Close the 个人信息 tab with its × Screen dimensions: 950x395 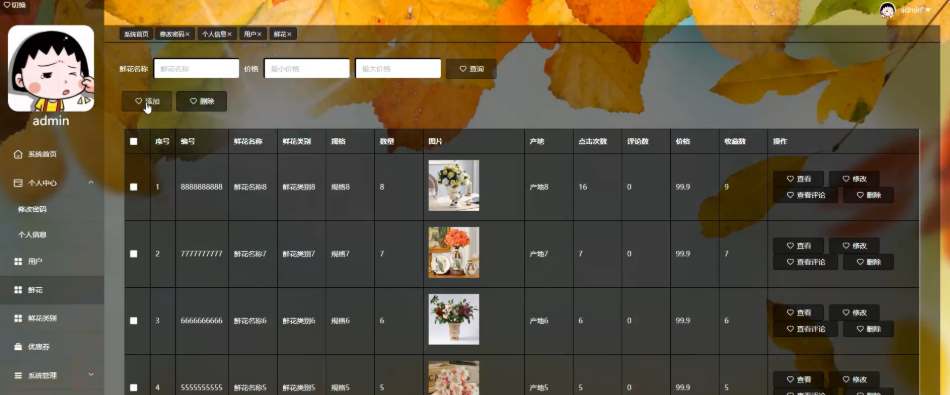(x=230, y=35)
